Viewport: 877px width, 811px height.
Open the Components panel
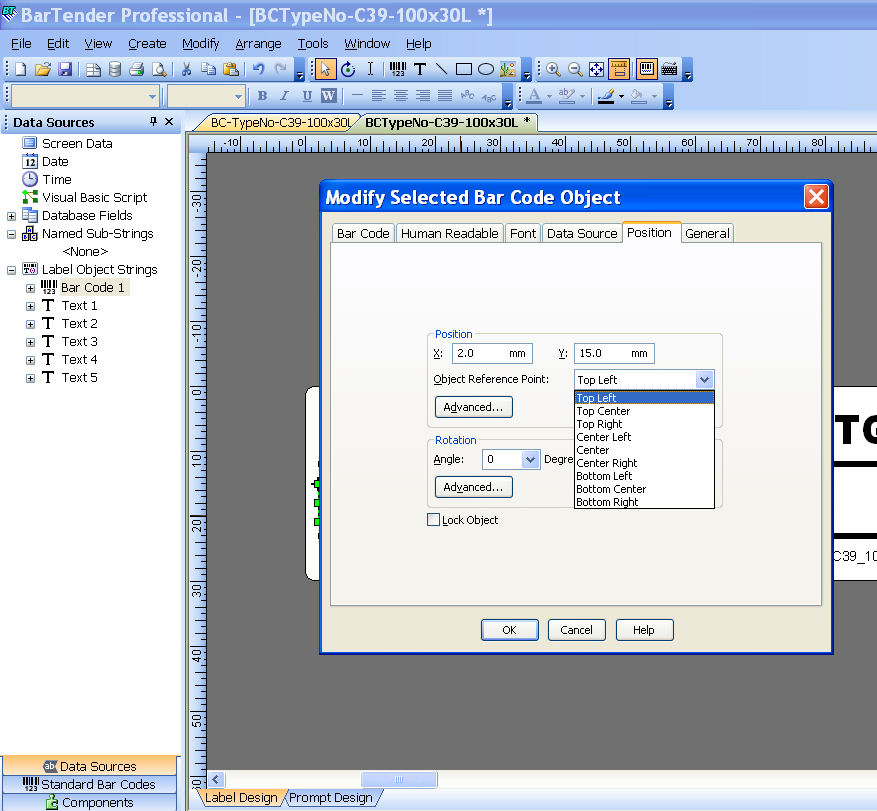tap(89, 802)
